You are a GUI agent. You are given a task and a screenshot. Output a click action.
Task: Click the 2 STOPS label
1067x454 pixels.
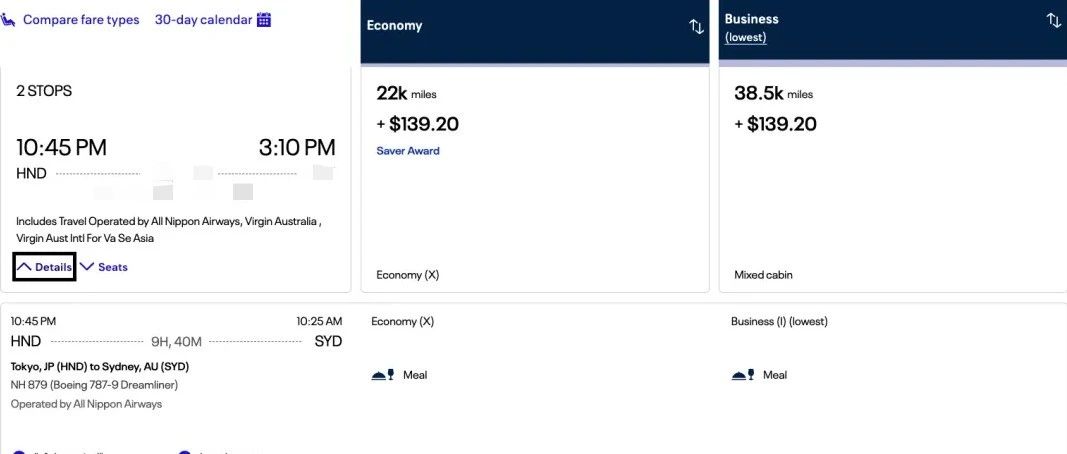point(44,91)
